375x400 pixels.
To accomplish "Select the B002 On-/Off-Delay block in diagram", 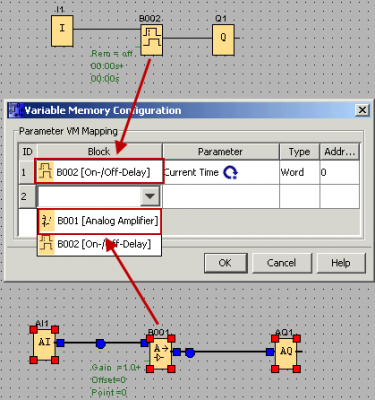I will [152, 40].
